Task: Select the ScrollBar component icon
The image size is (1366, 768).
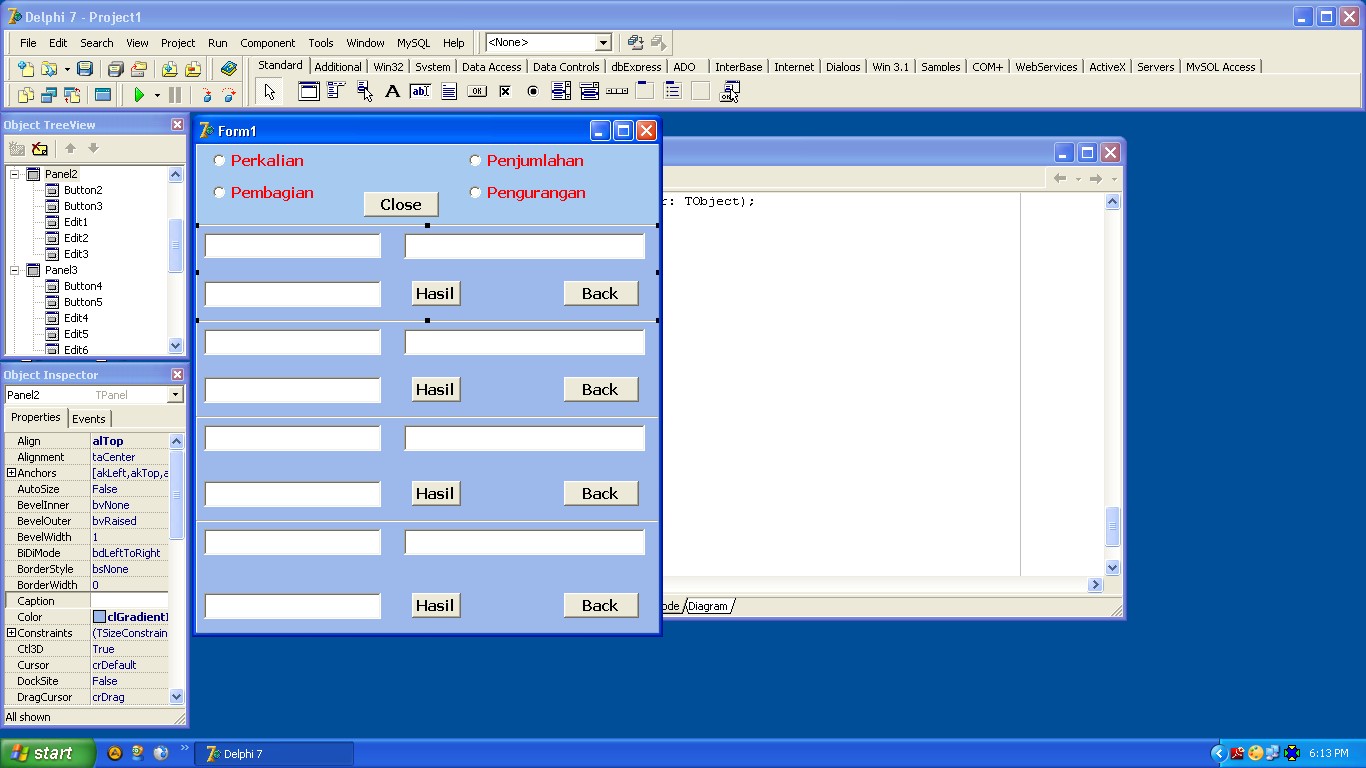Action: (617, 91)
